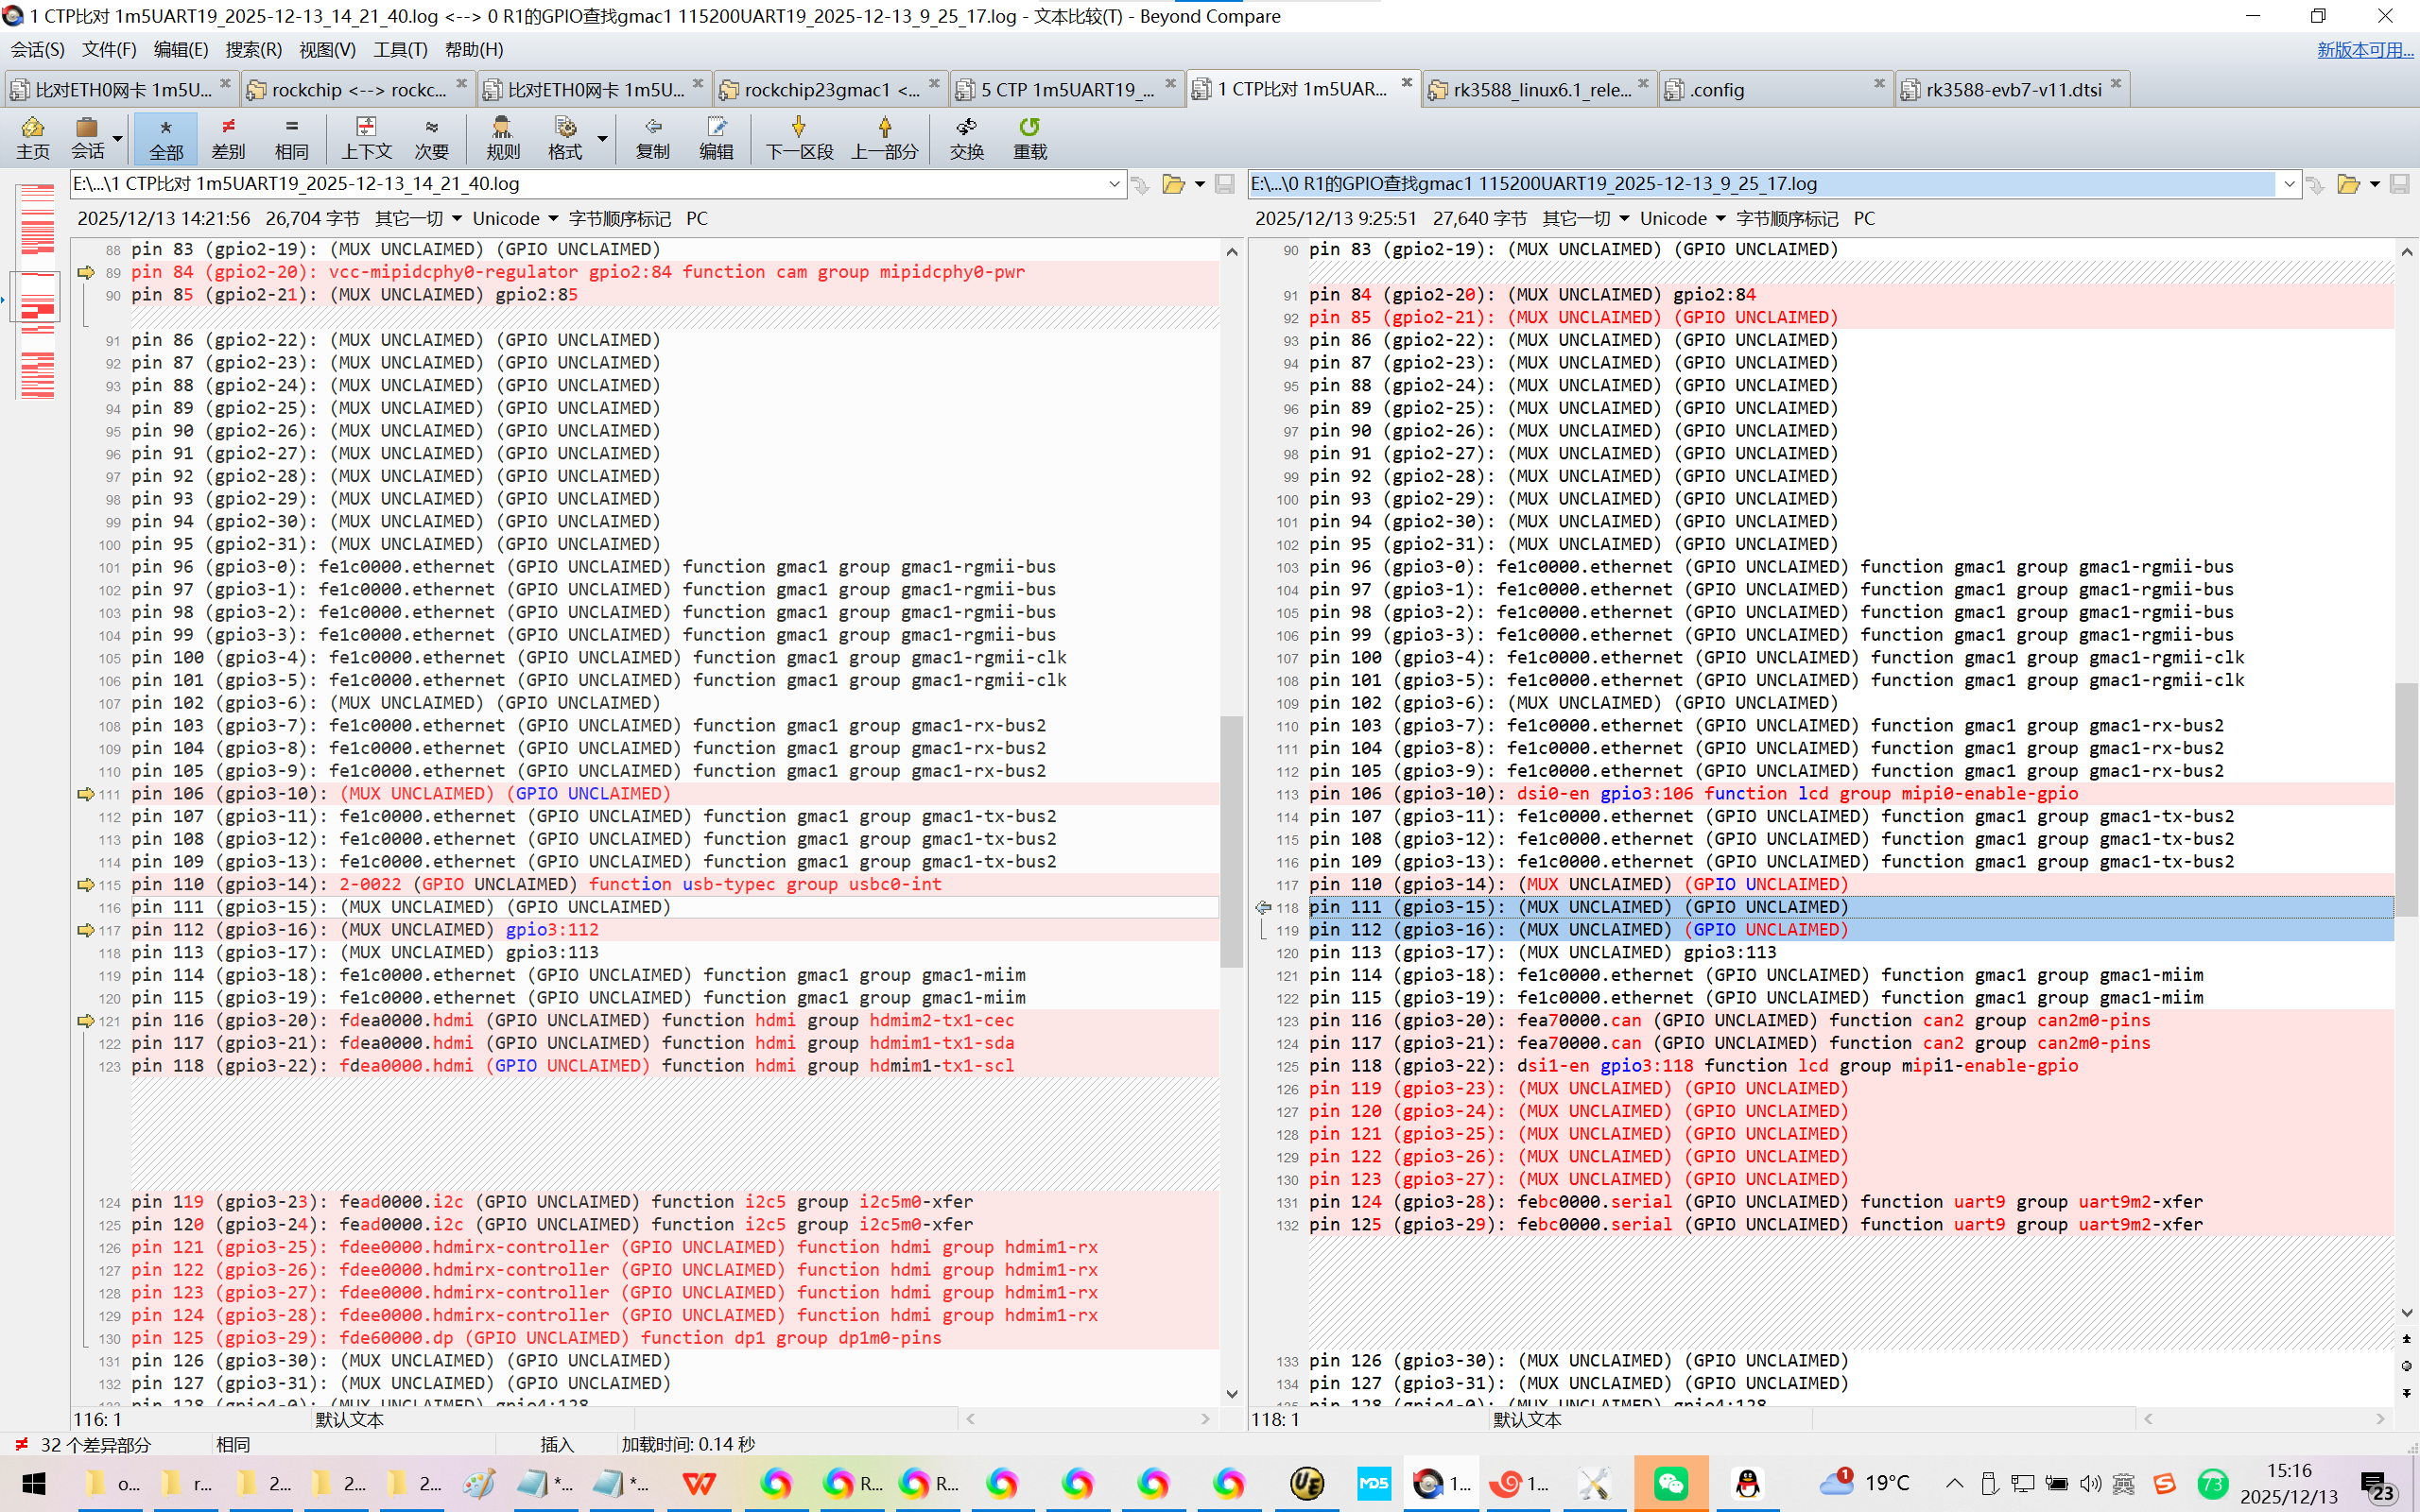Click the 交换 swap sides icon
The image size is (2420, 1512).
point(966,137)
